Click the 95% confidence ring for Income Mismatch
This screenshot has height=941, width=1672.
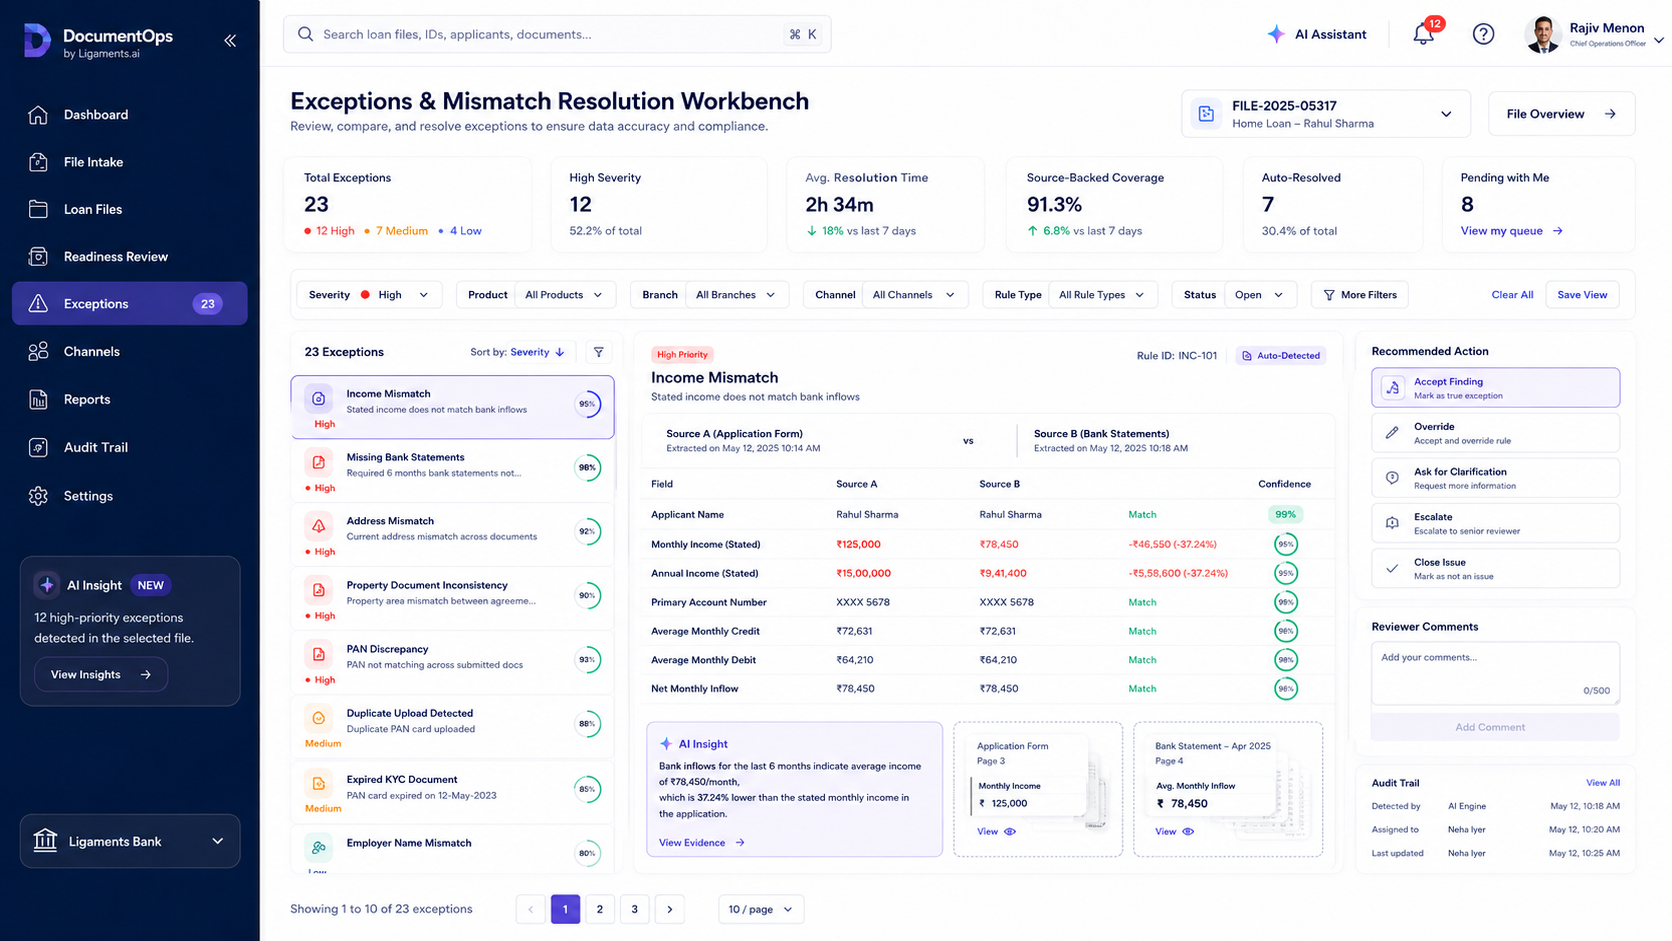tap(588, 405)
